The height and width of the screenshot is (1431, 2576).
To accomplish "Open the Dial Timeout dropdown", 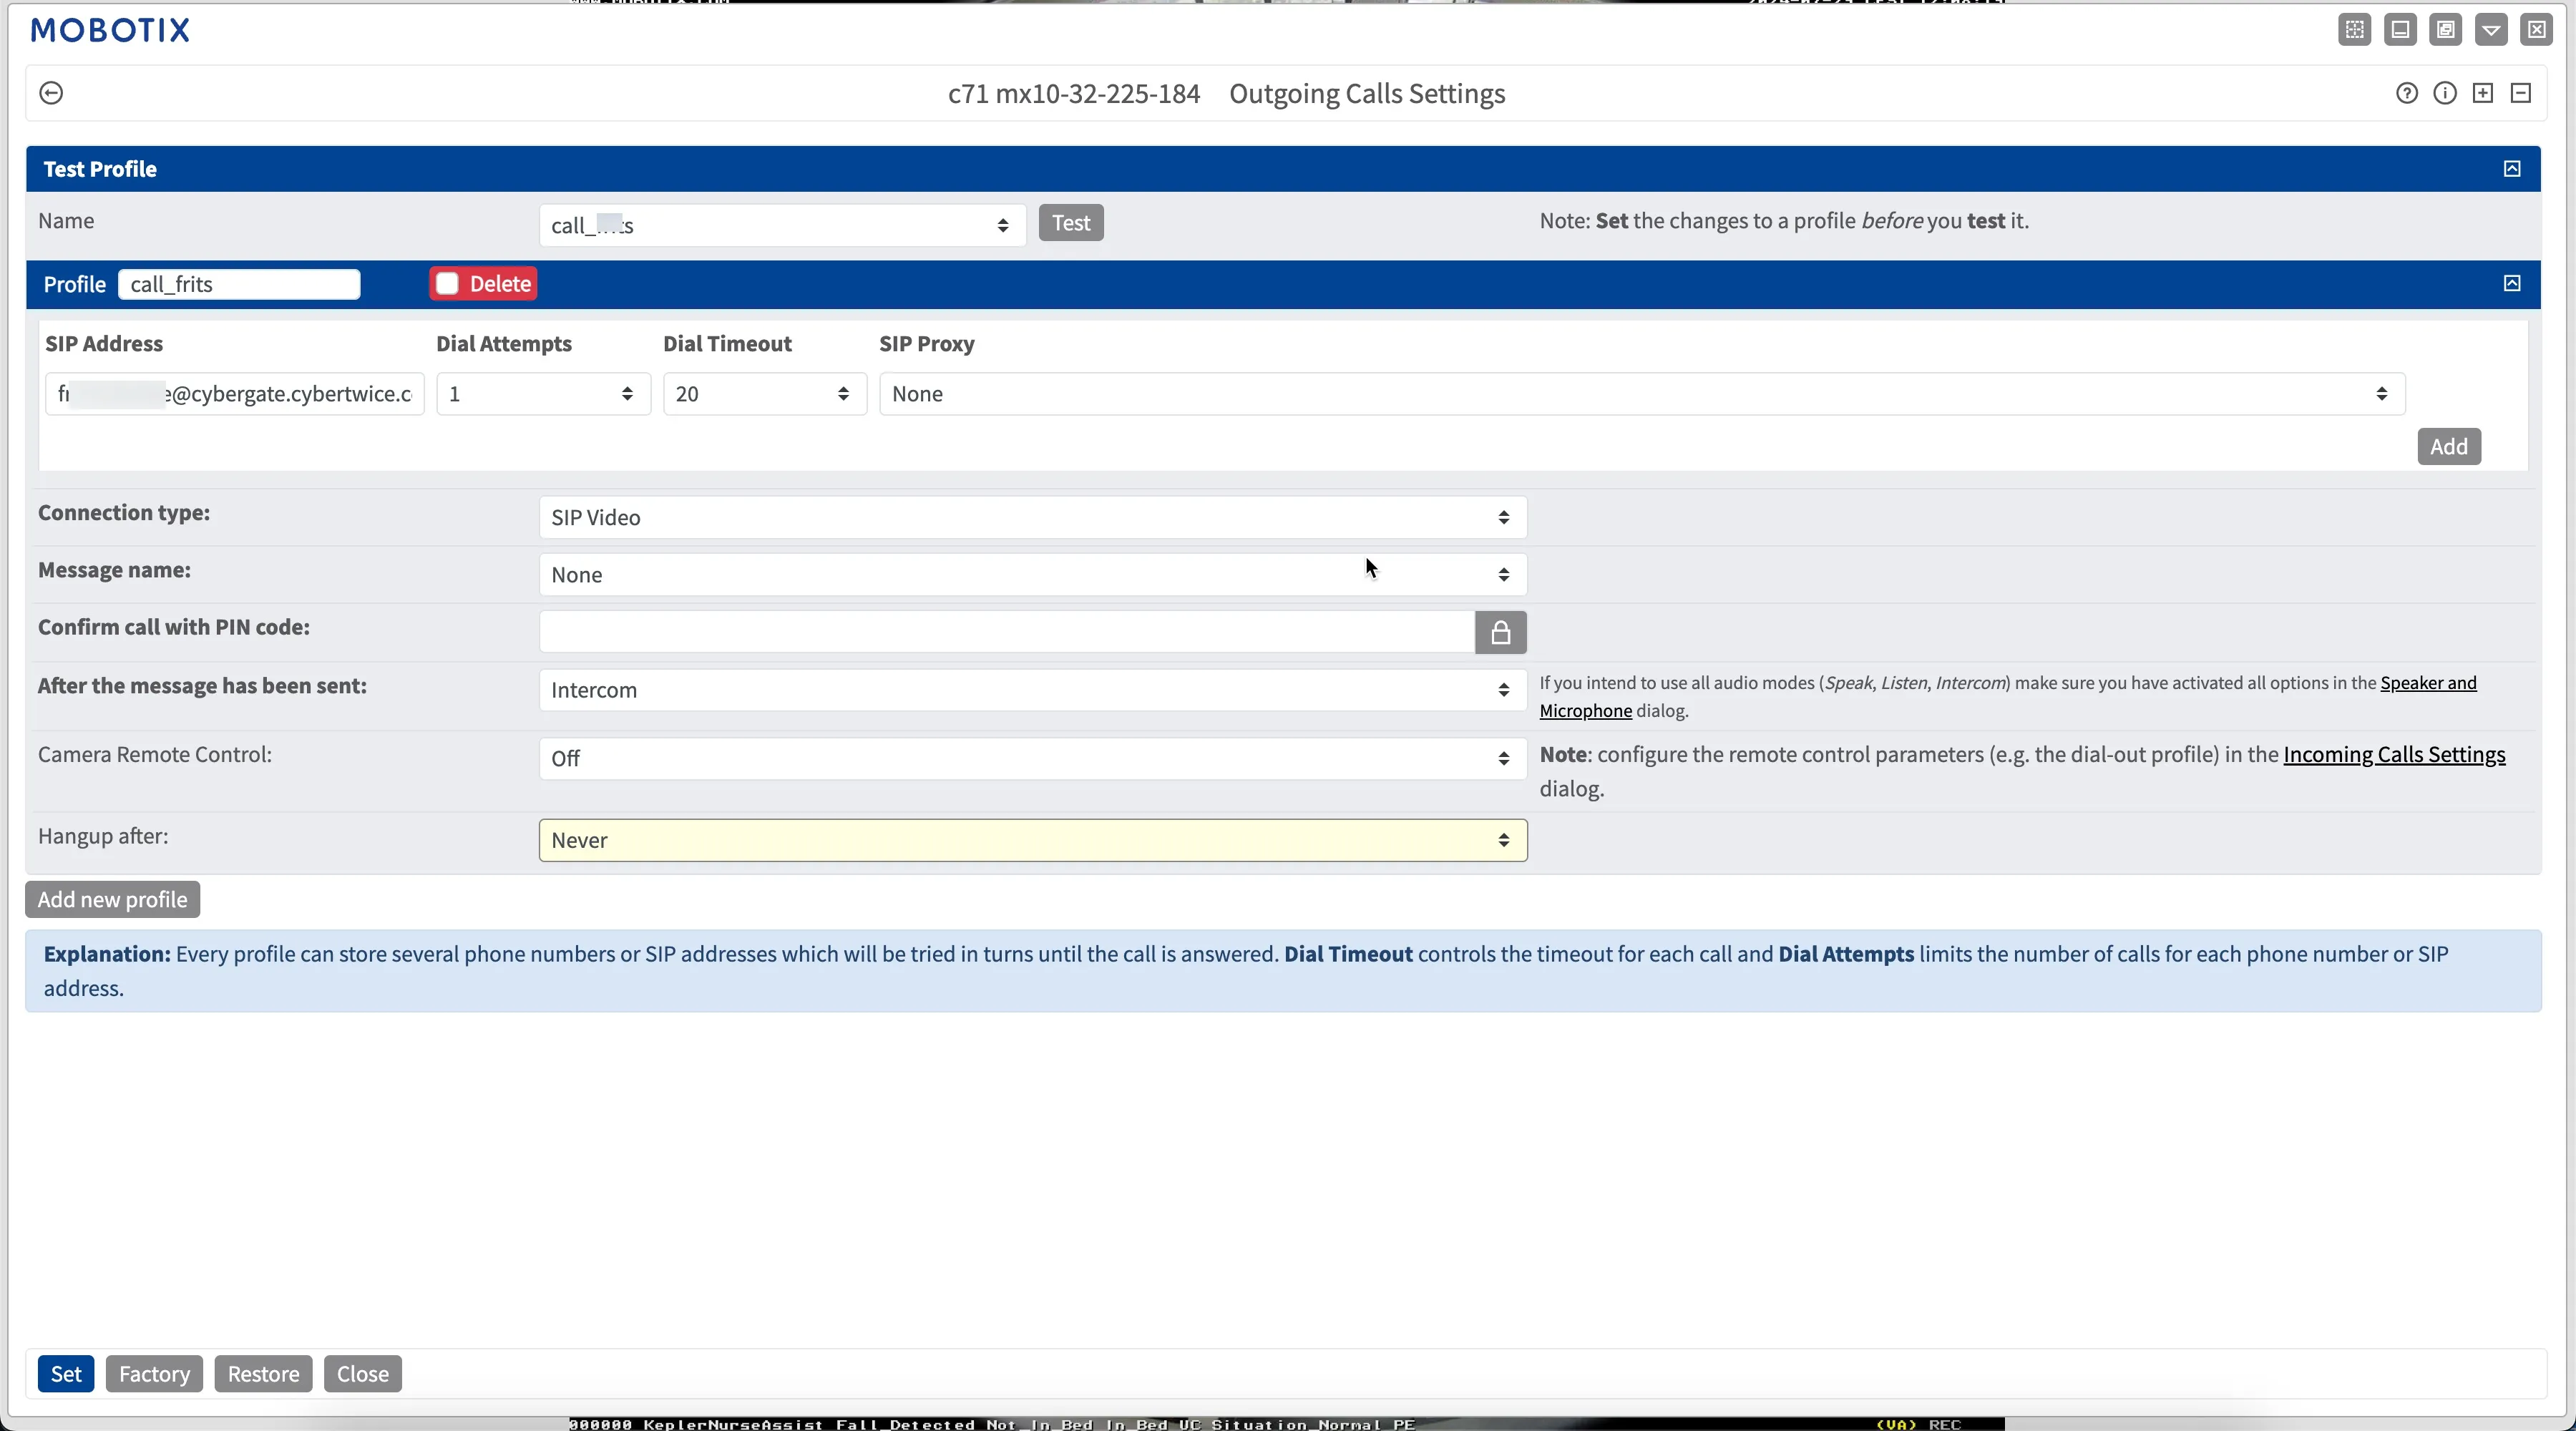I will [x=764, y=394].
